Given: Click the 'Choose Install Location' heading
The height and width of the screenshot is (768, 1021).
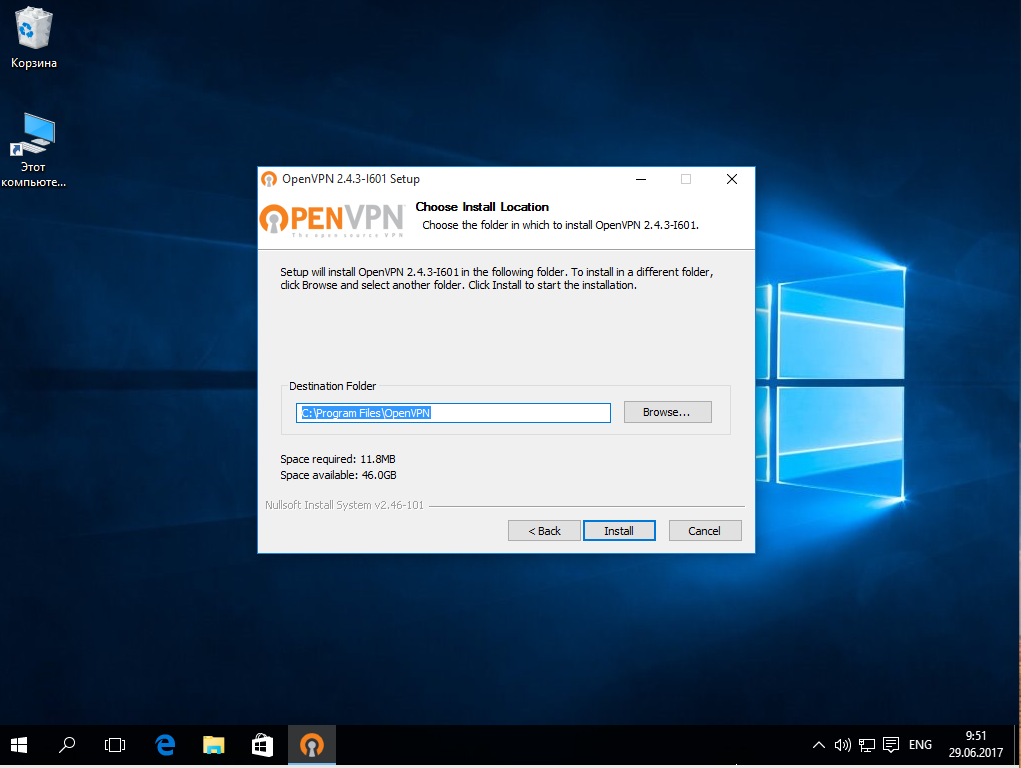Looking at the screenshot, I should tap(482, 207).
